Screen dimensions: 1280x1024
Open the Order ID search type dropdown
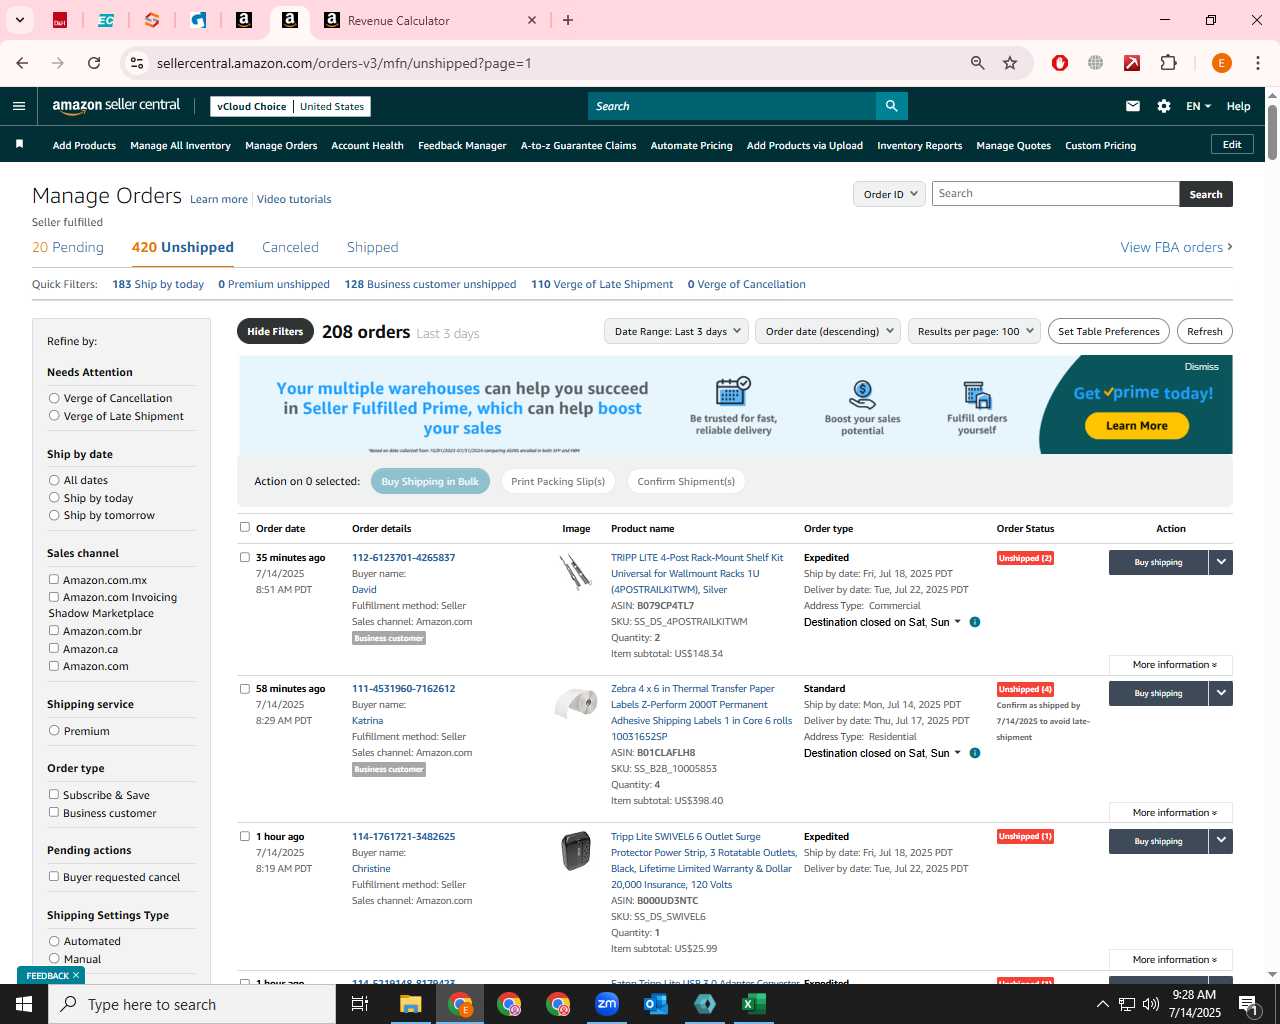(x=890, y=194)
